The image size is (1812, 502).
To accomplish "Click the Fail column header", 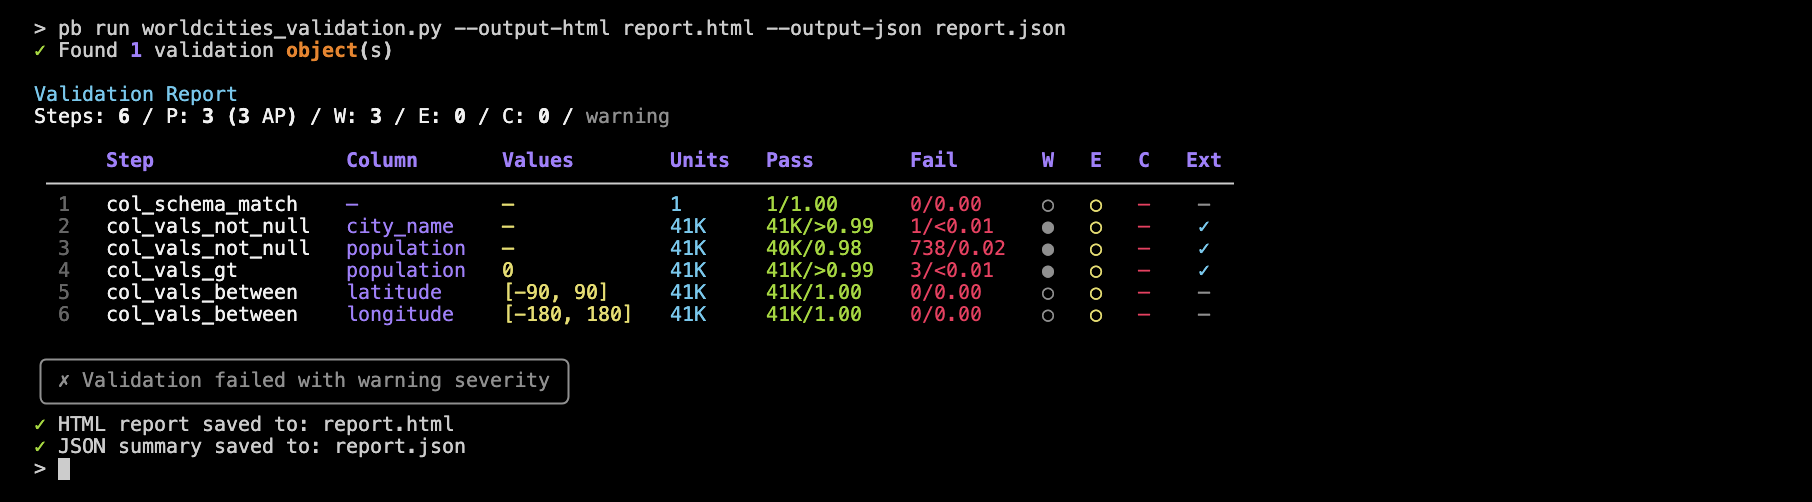I will point(933,160).
